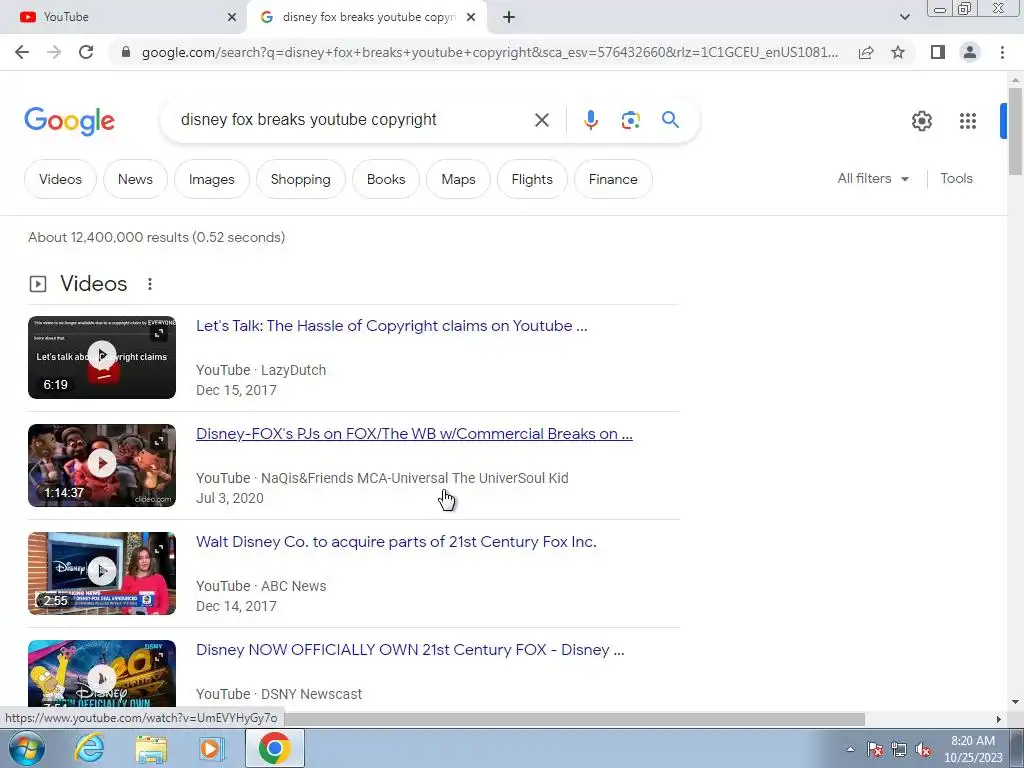Open Disney NOW OFFICIALLY OWN Fox link
Viewport: 1024px width, 768px height.
pyautogui.click(x=410, y=650)
